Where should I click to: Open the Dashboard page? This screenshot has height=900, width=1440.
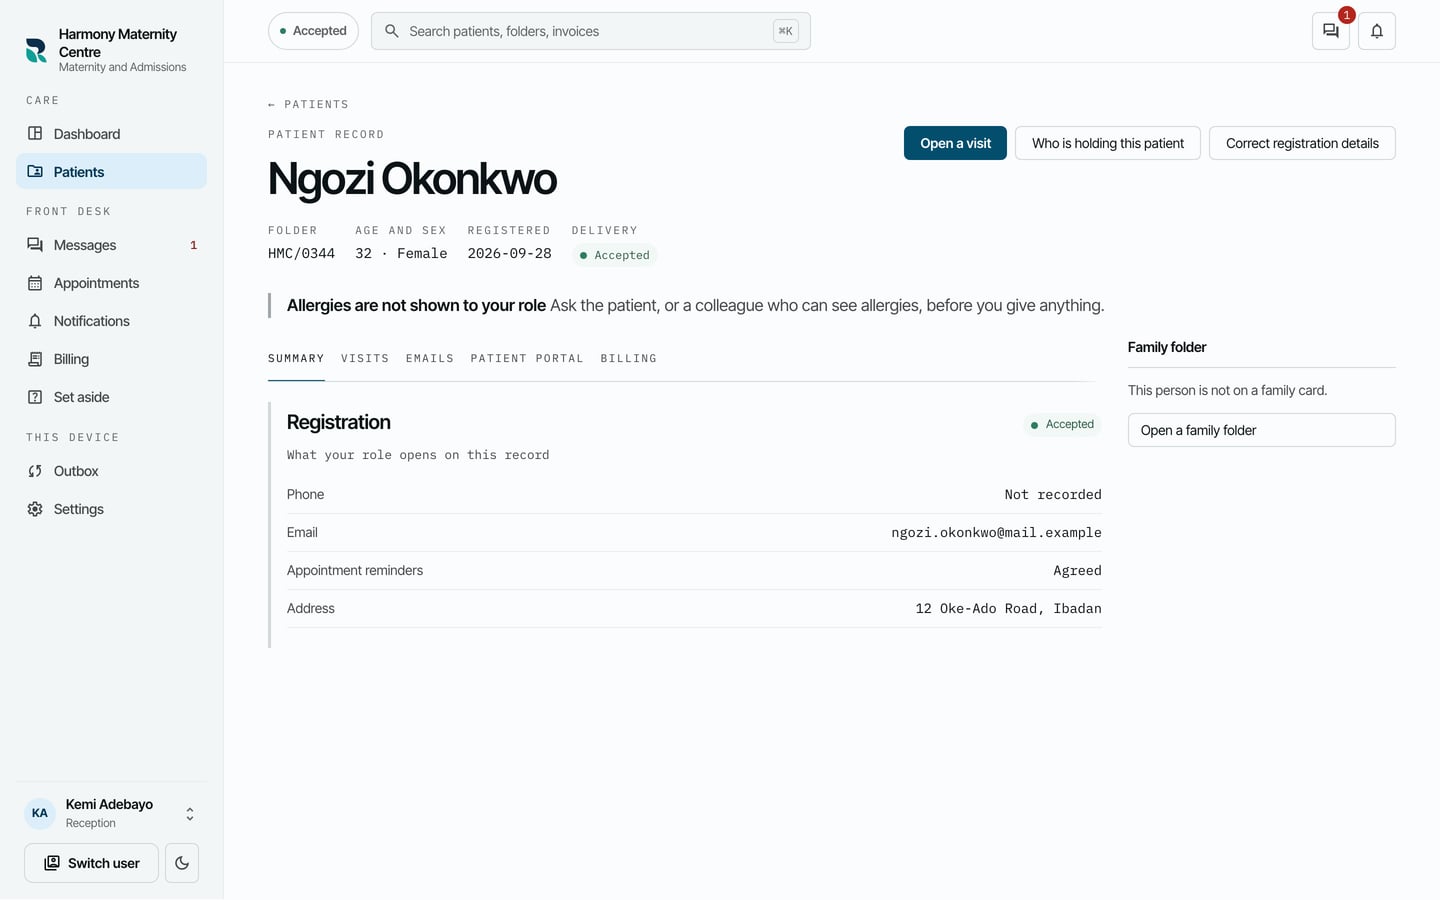point(111,134)
